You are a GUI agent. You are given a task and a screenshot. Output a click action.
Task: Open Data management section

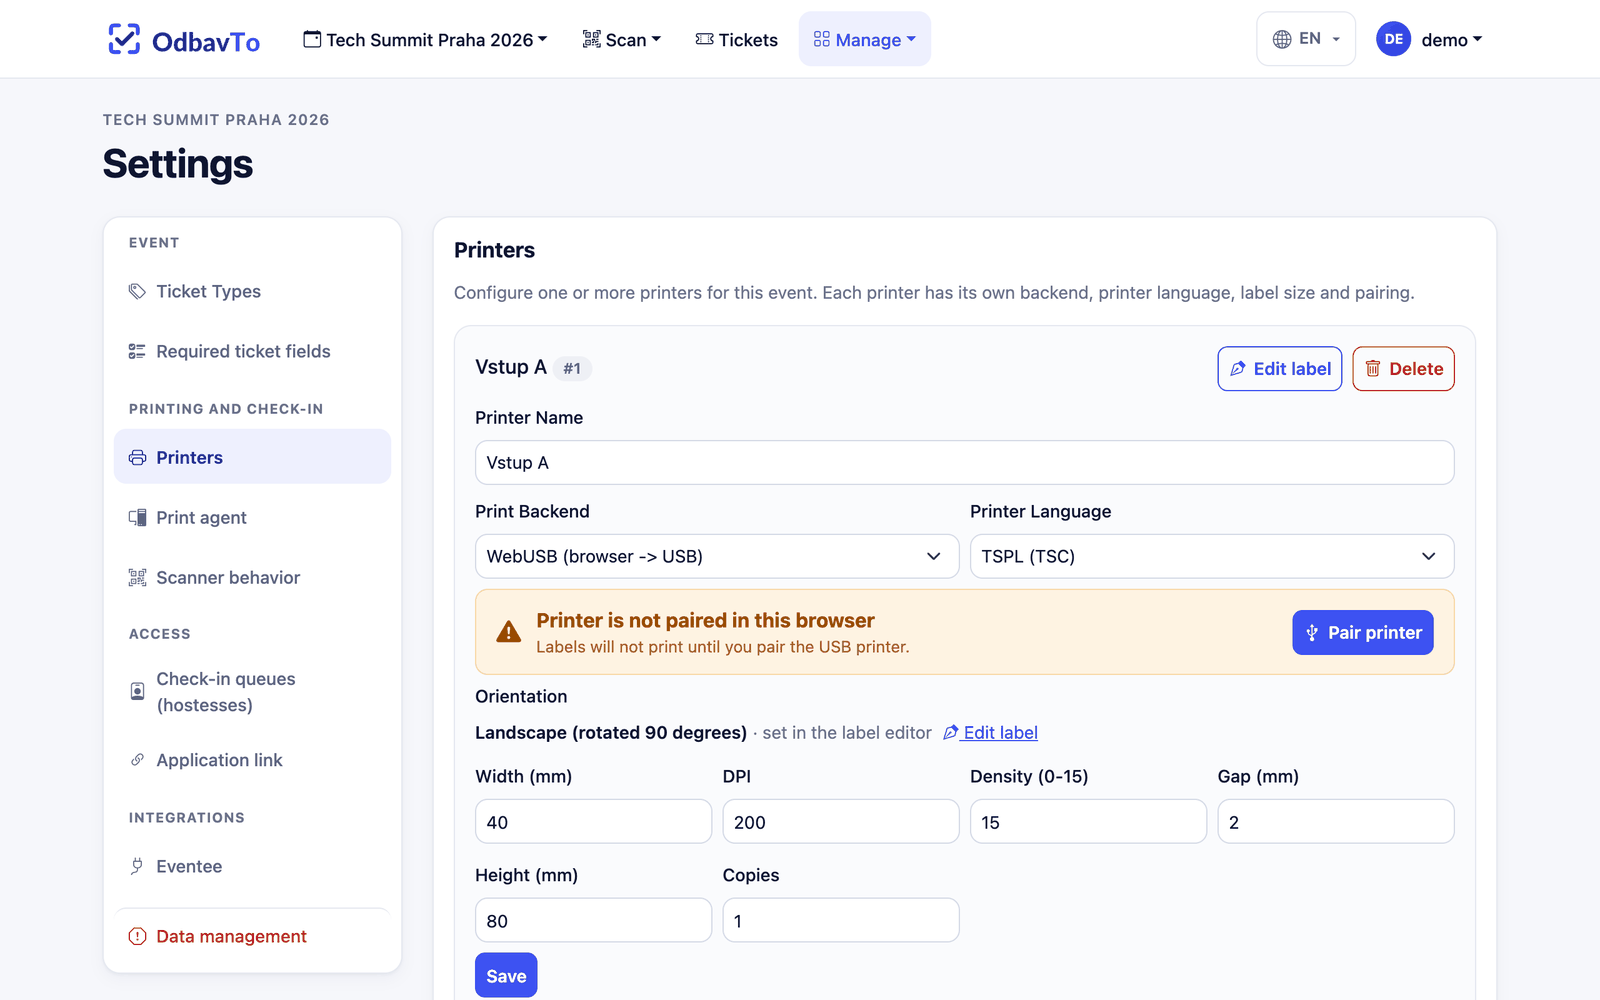[252, 936]
